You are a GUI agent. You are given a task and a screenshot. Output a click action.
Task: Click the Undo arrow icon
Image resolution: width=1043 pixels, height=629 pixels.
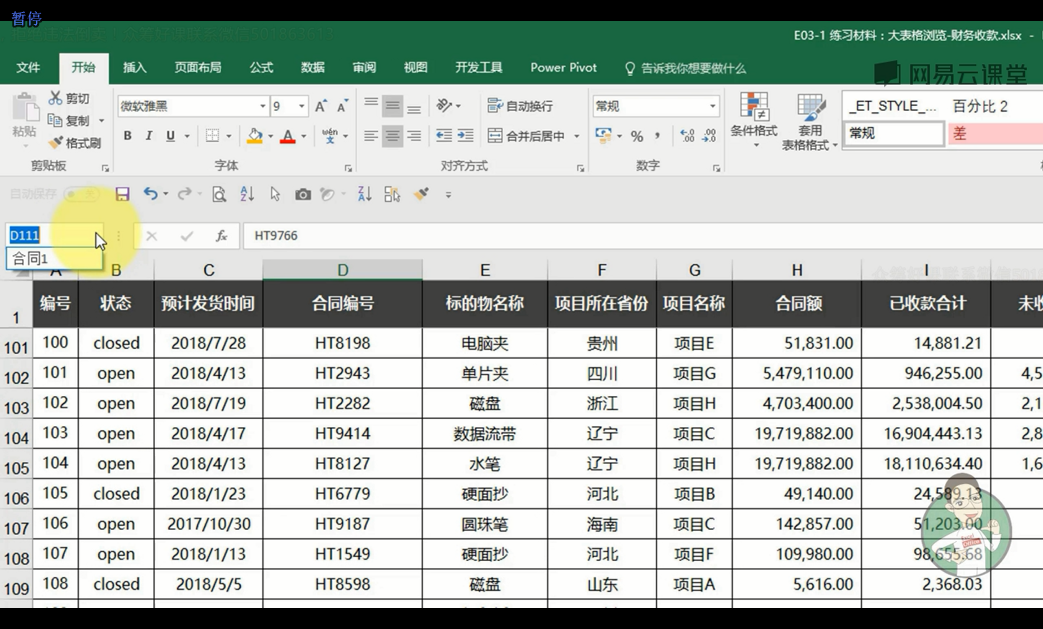(150, 193)
